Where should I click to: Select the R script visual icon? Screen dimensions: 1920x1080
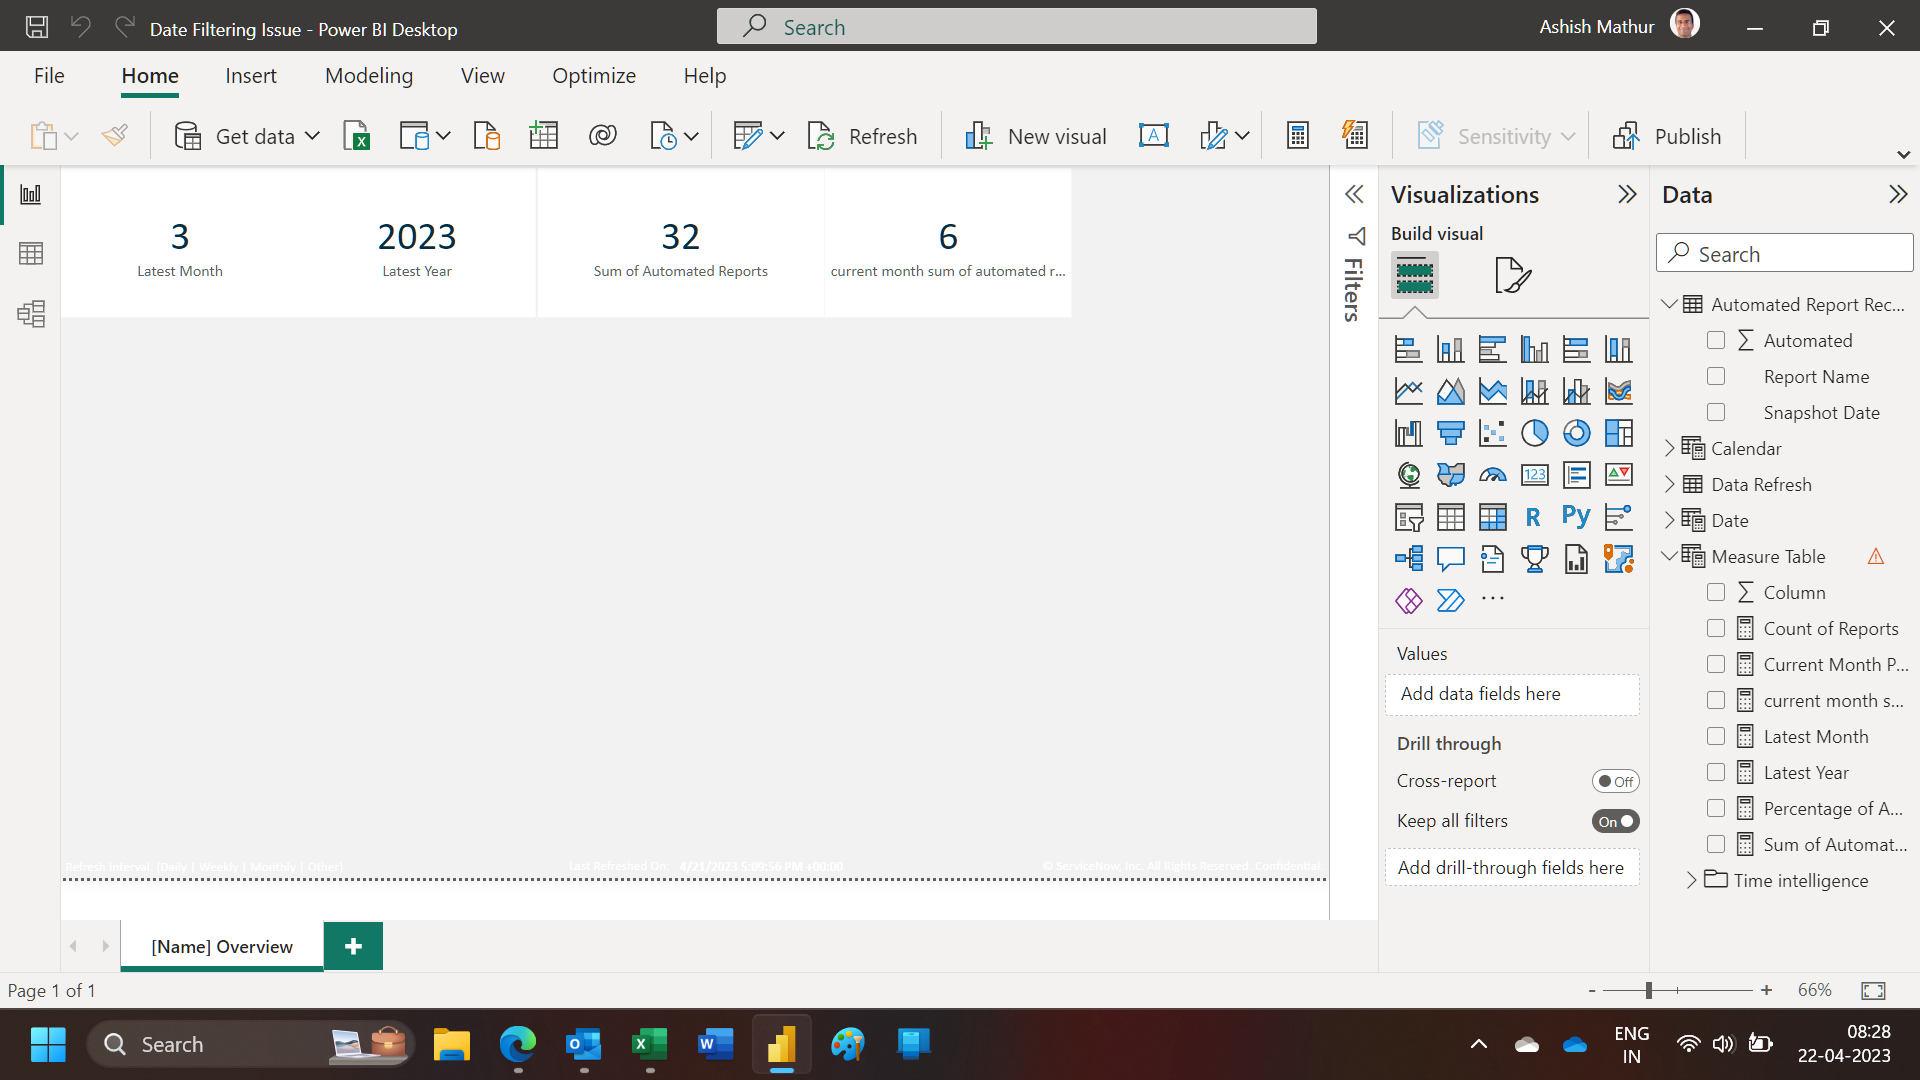click(1534, 517)
